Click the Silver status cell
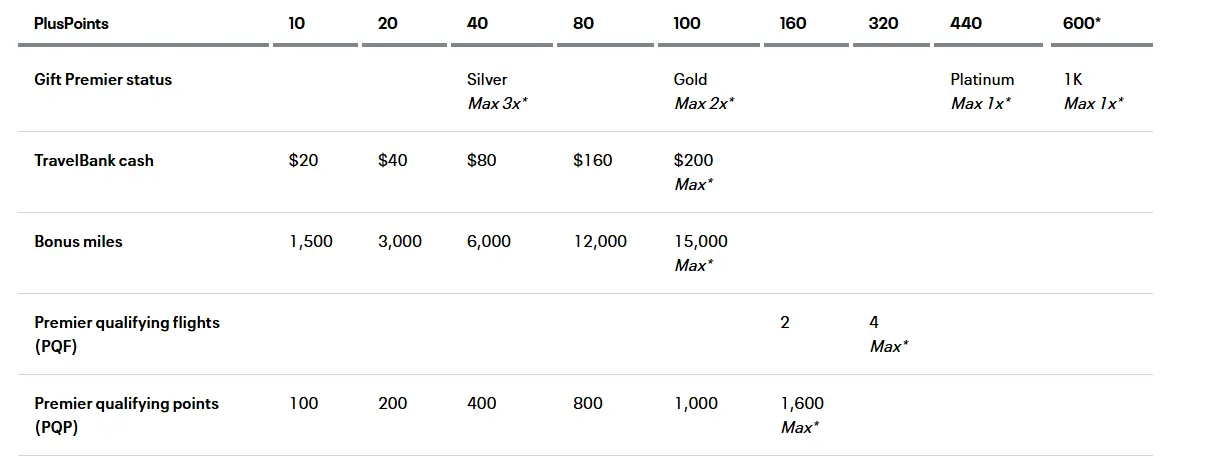 (x=487, y=80)
